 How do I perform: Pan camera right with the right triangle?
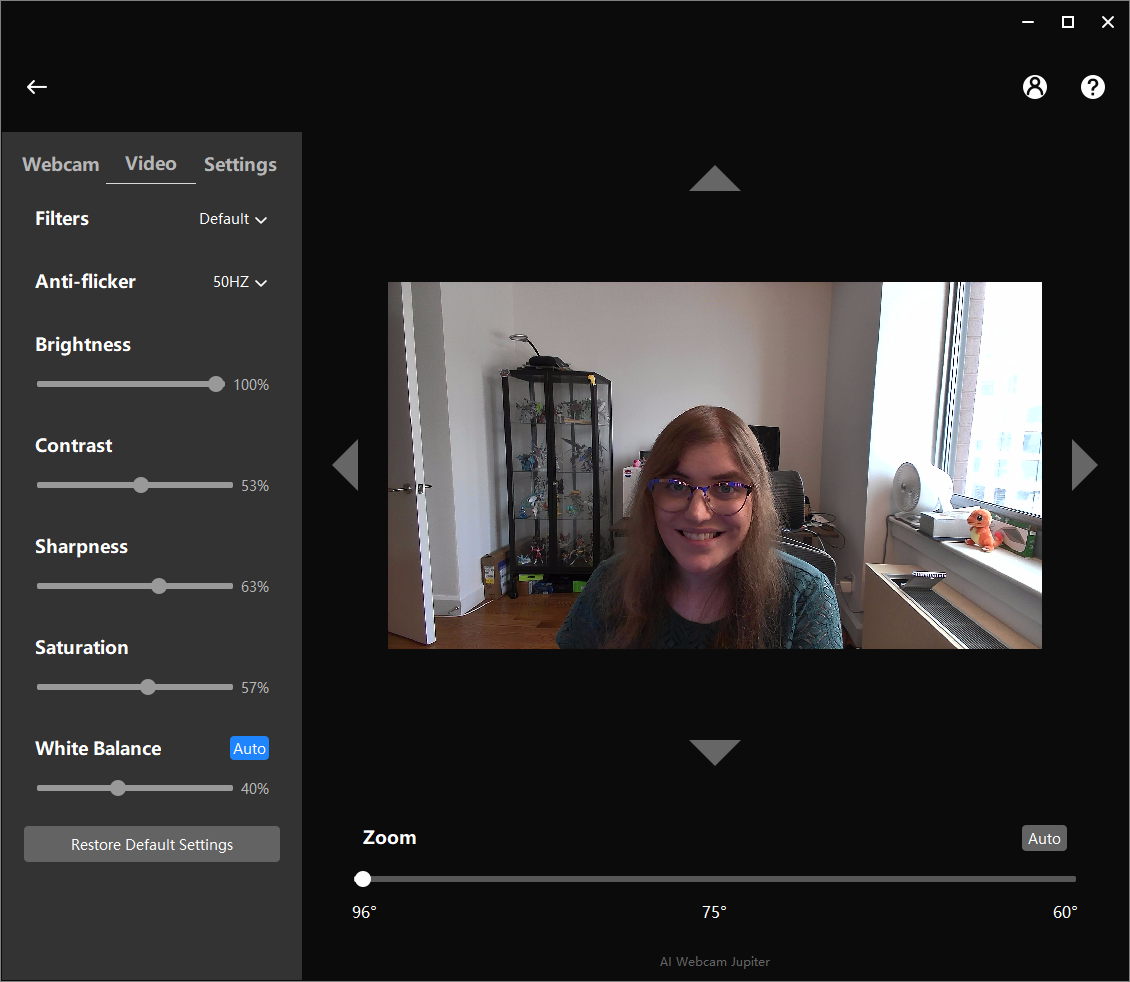pyautogui.click(x=1084, y=465)
